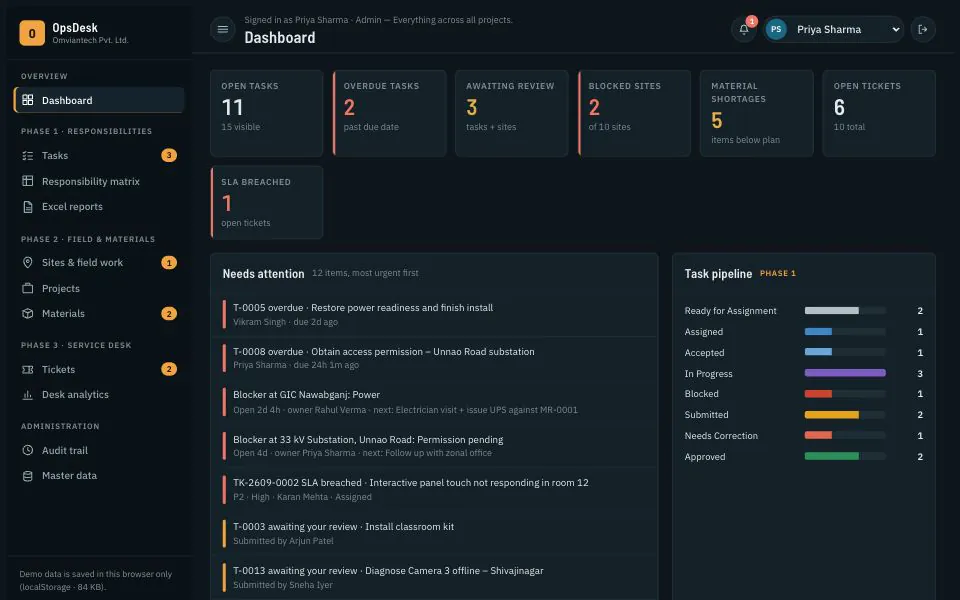Image resolution: width=960 pixels, height=600 pixels.
Task: Click '12 items, most urgent first' text
Action: click(366, 273)
